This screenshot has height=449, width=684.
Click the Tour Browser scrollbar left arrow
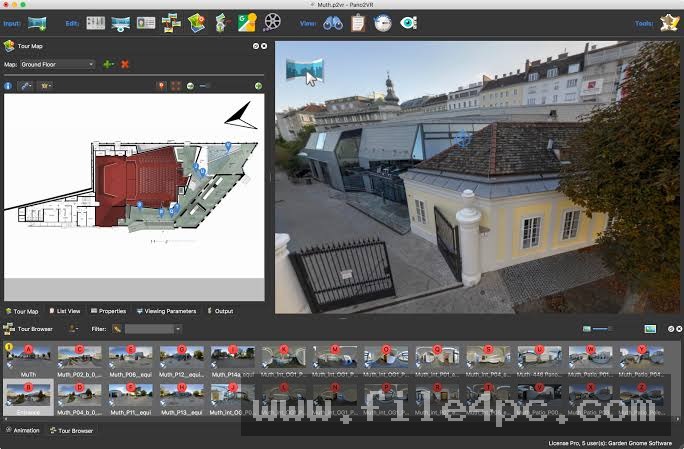(5, 420)
